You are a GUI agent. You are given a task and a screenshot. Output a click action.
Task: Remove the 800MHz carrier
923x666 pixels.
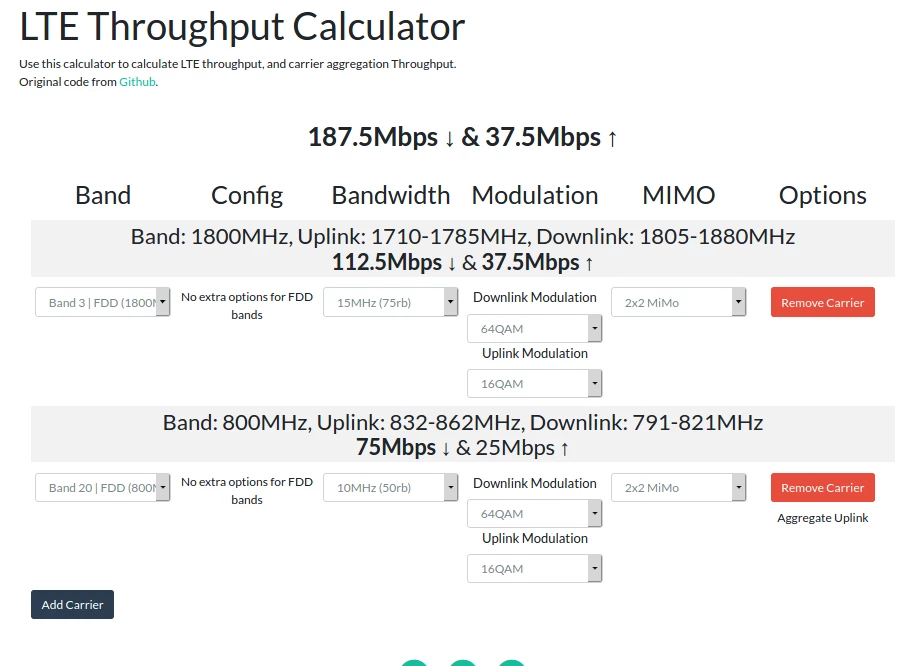point(822,488)
